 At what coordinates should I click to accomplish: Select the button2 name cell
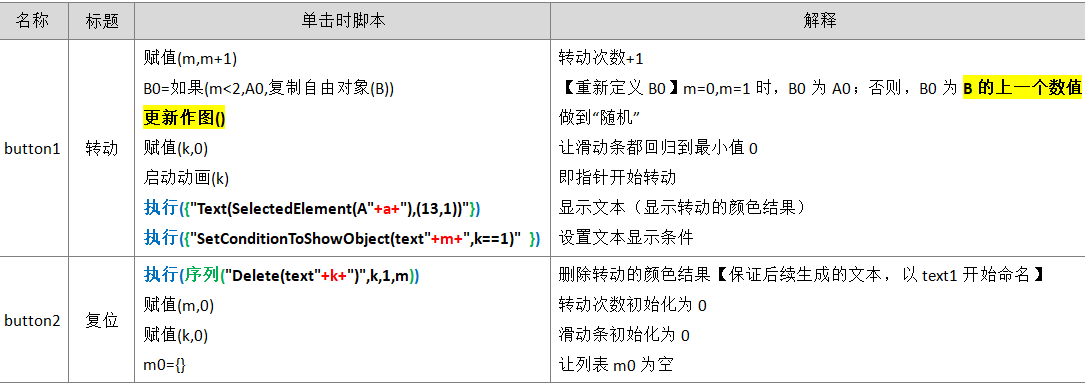coord(33,321)
